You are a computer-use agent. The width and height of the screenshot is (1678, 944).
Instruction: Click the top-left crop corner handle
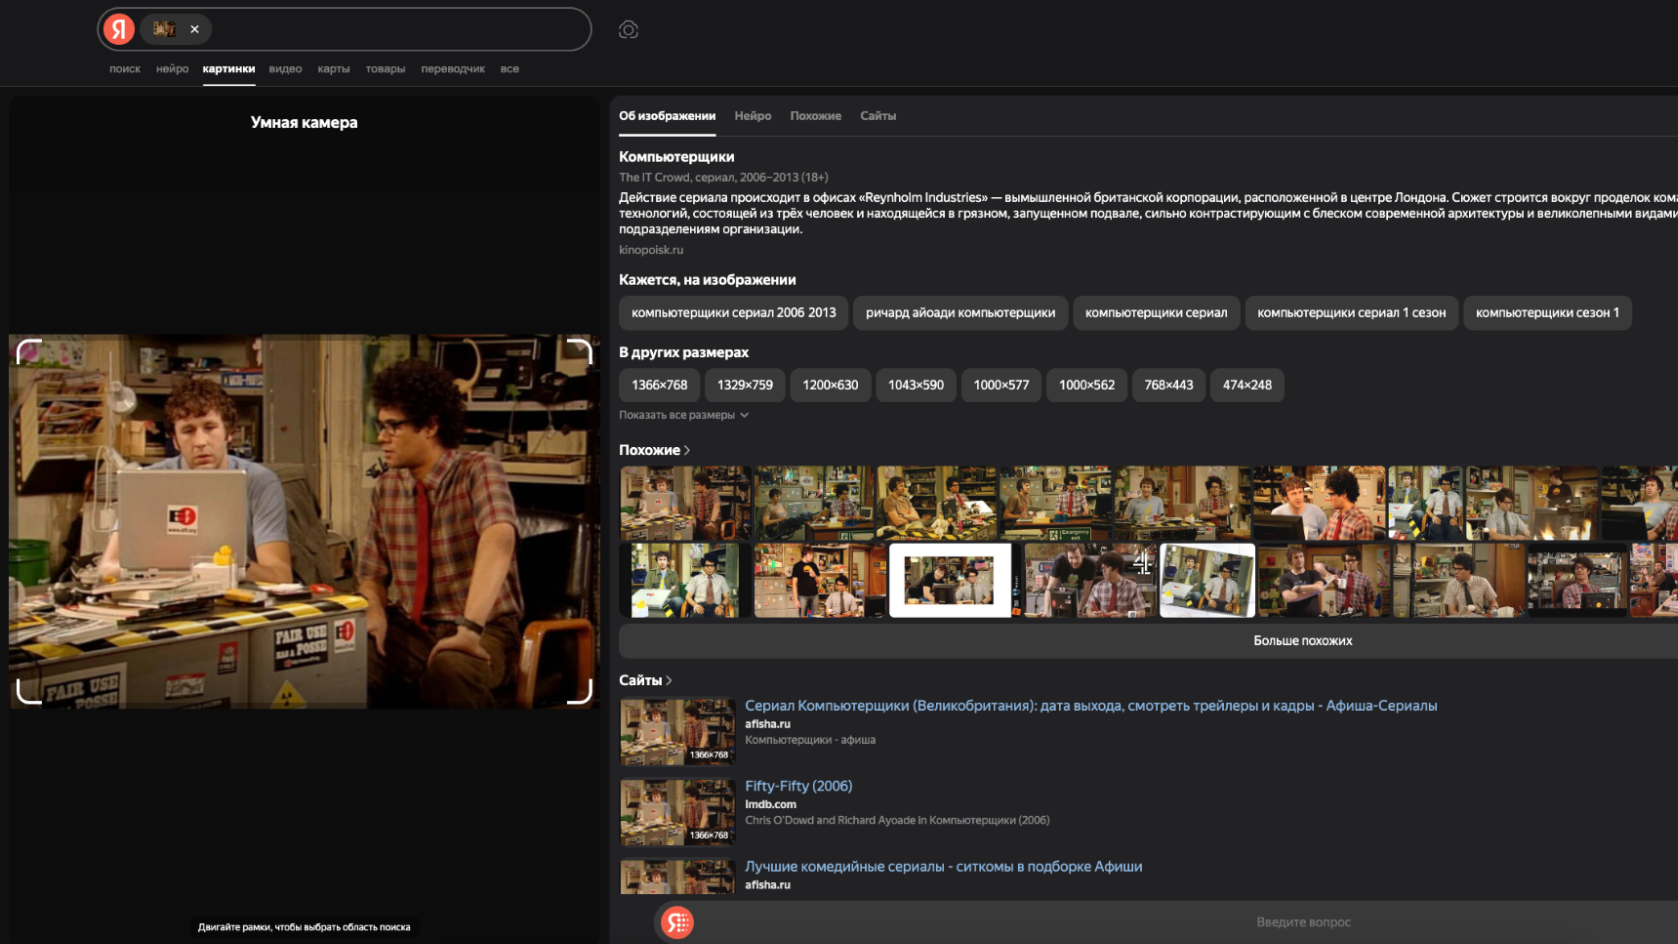click(29, 353)
